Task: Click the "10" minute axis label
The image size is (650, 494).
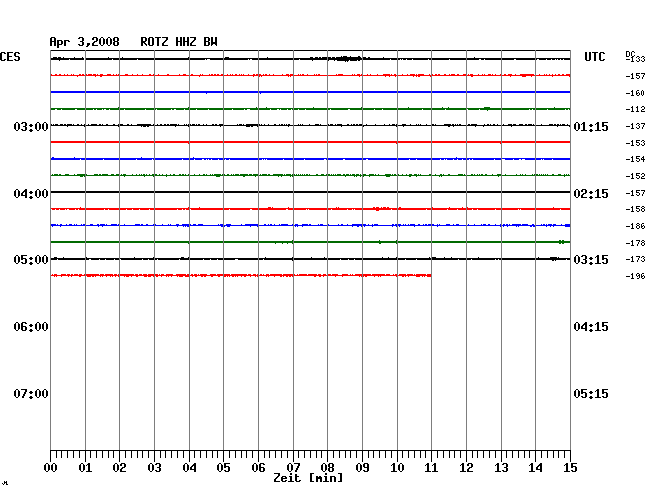Action: pyautogui.click(x=397, y=468)
